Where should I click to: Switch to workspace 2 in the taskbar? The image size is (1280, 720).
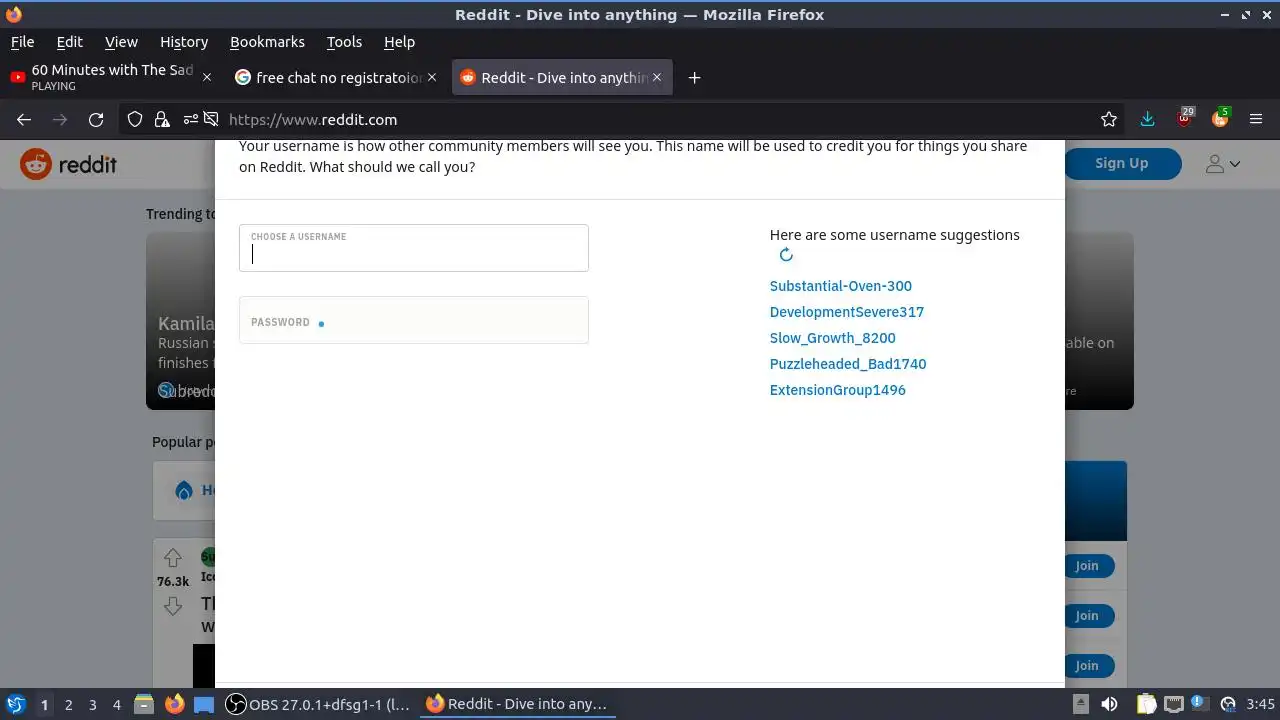pyautogui.click(x=68, y=704)
